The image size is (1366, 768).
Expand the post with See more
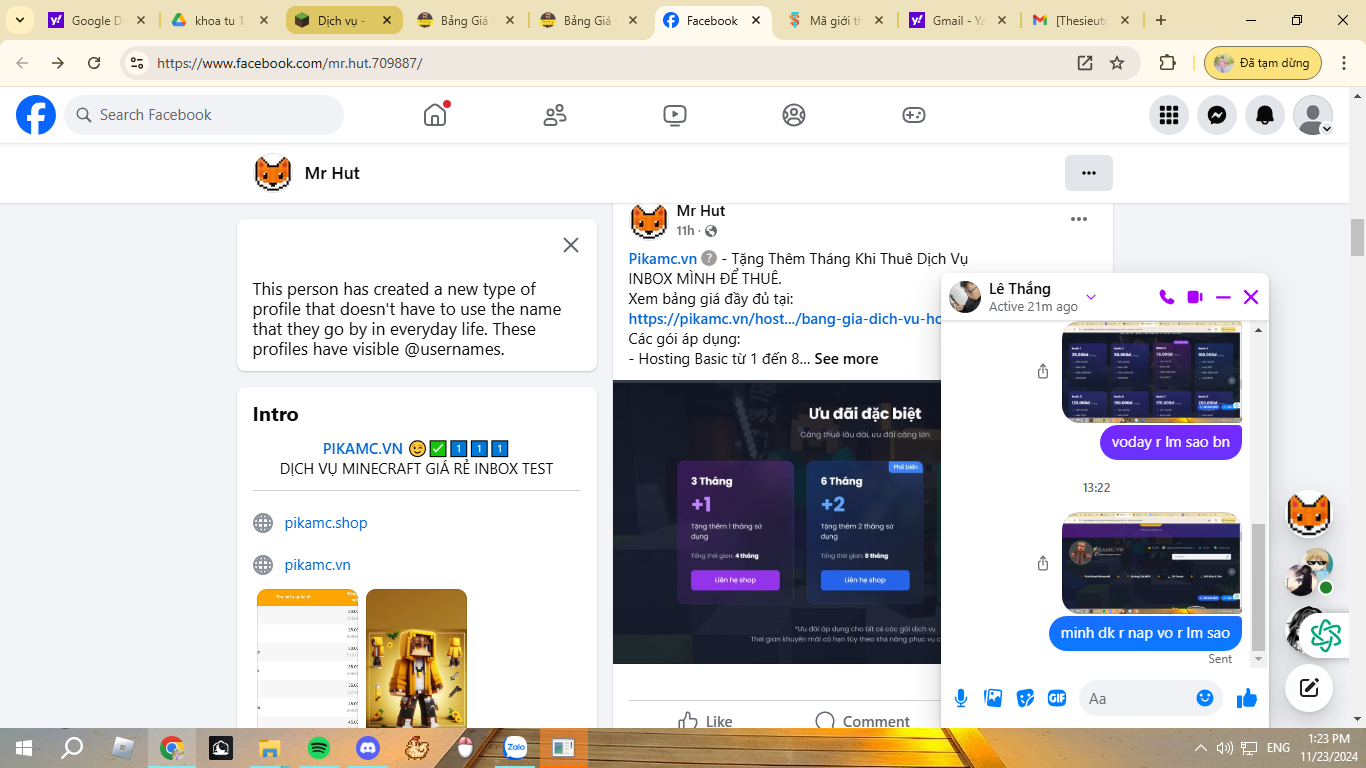(846, 359)
